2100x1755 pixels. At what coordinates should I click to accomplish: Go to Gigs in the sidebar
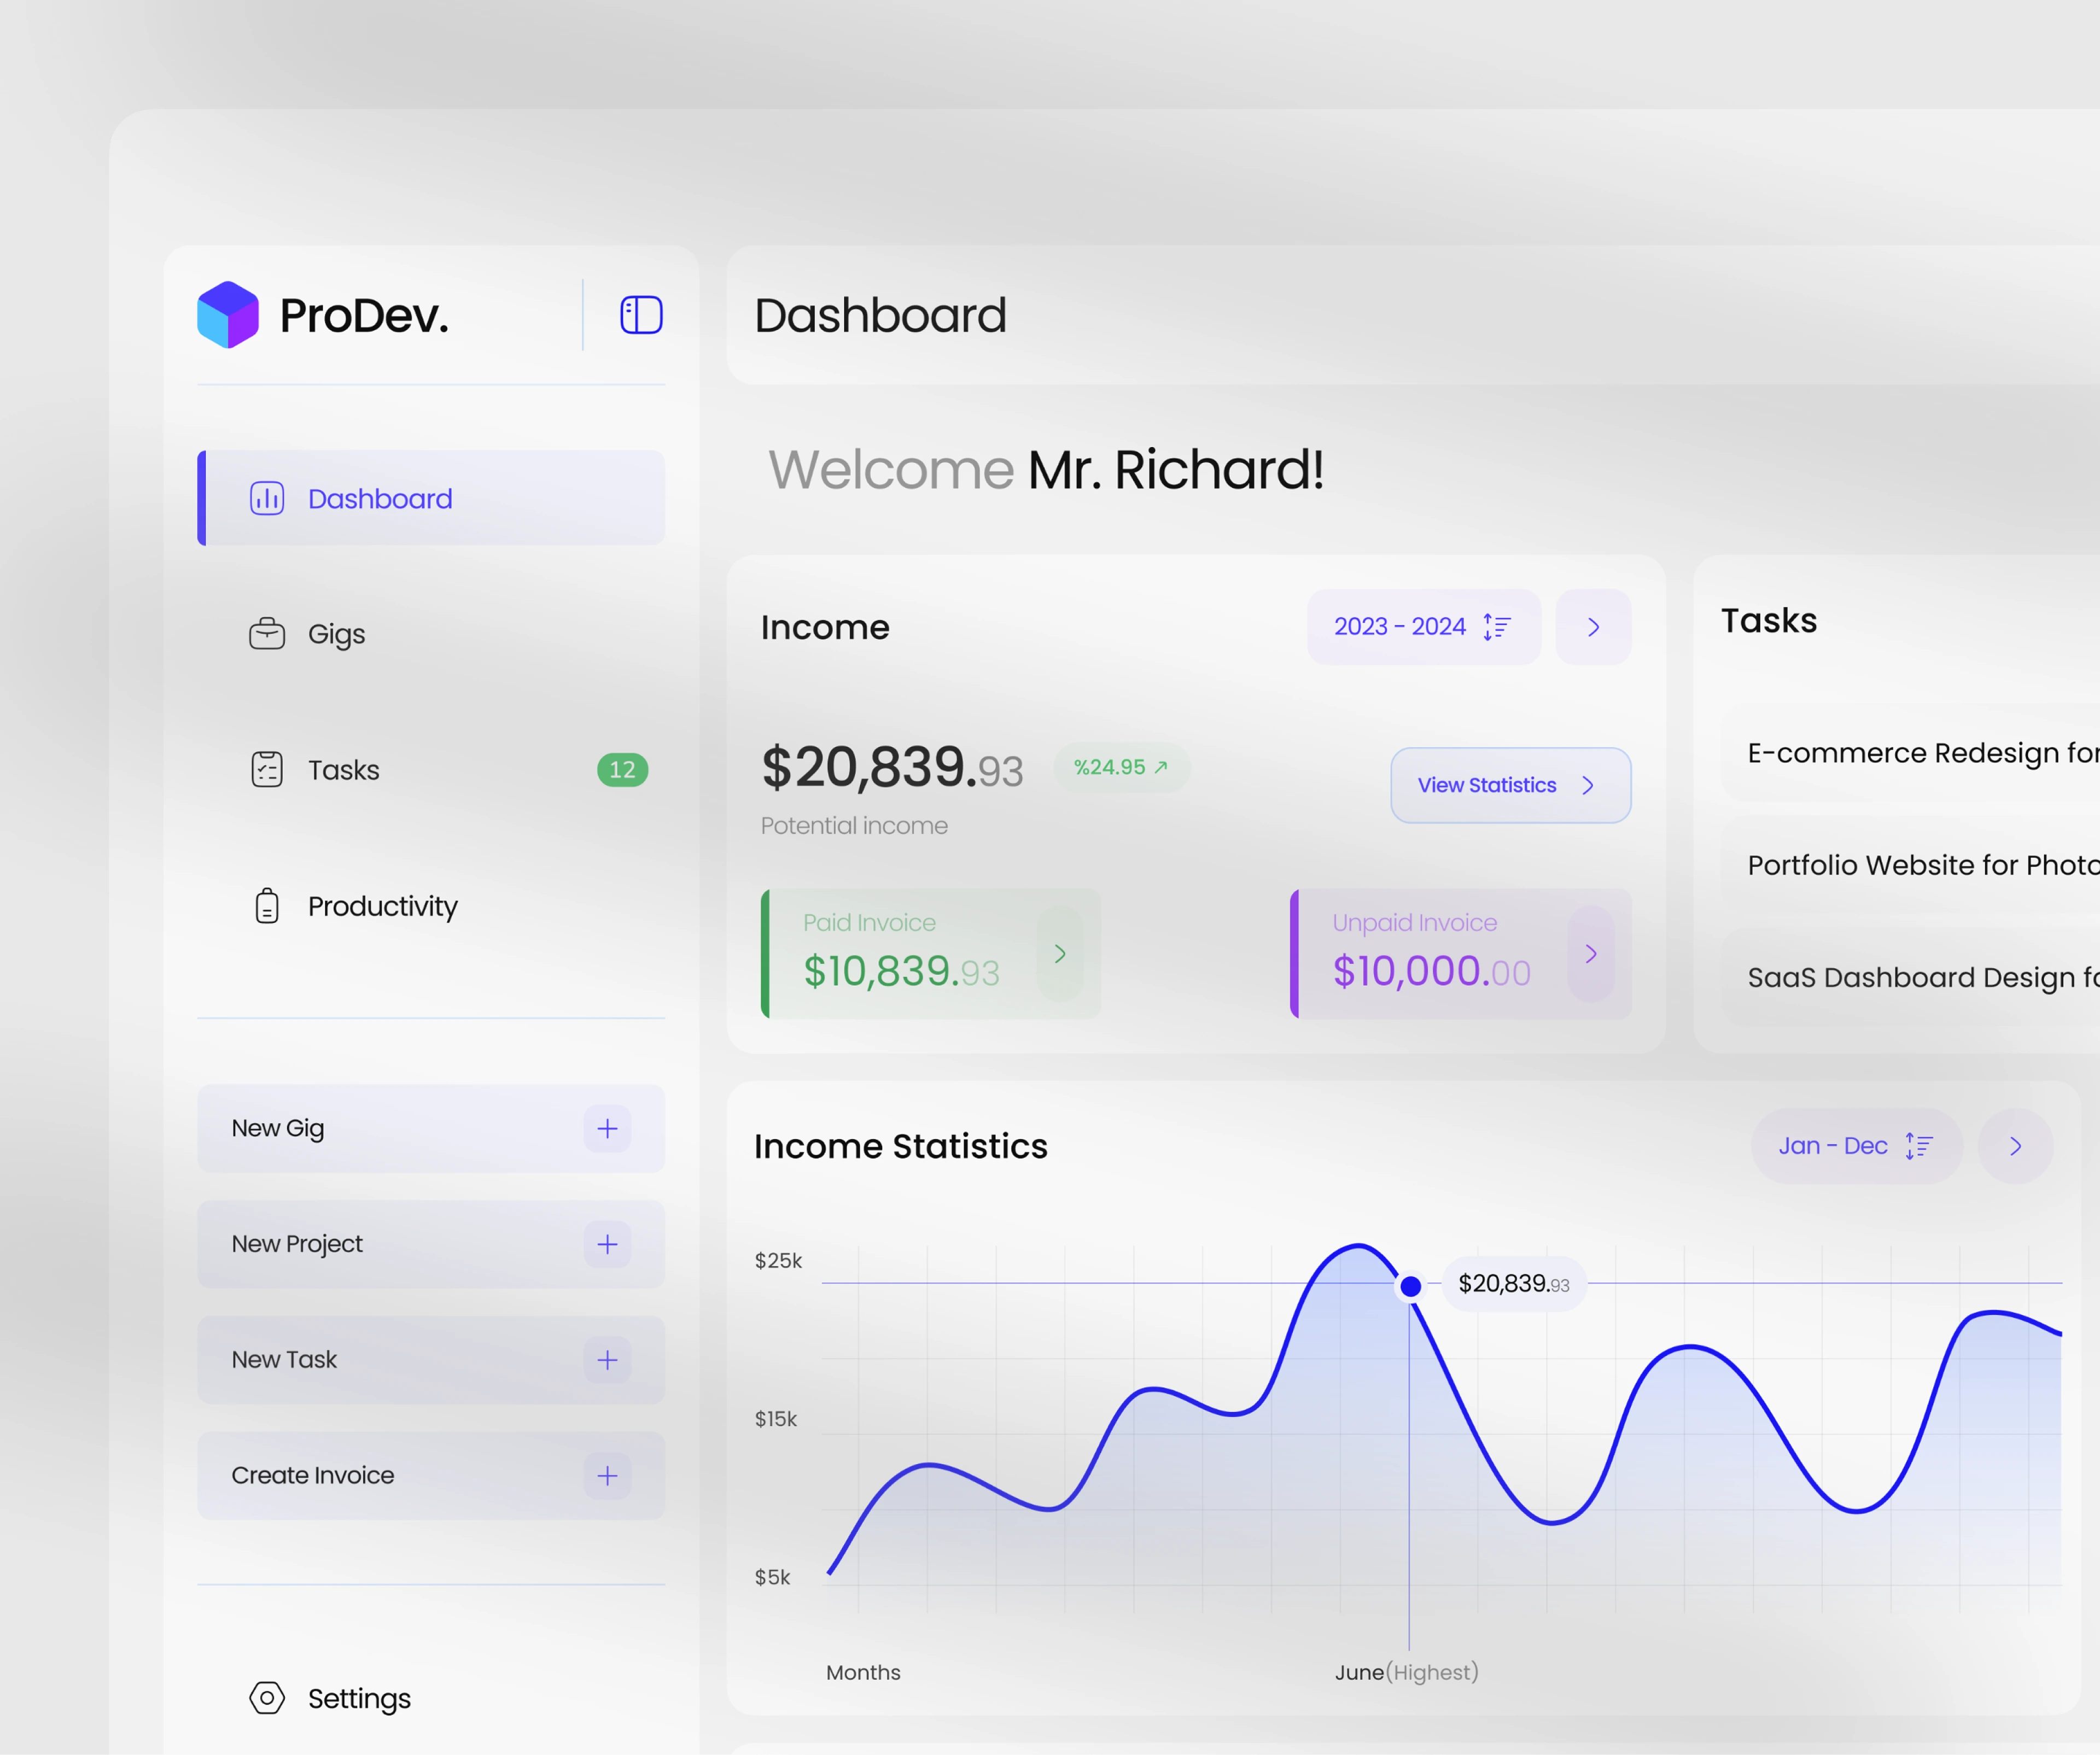pyautogui.click(x=431, y=634)
